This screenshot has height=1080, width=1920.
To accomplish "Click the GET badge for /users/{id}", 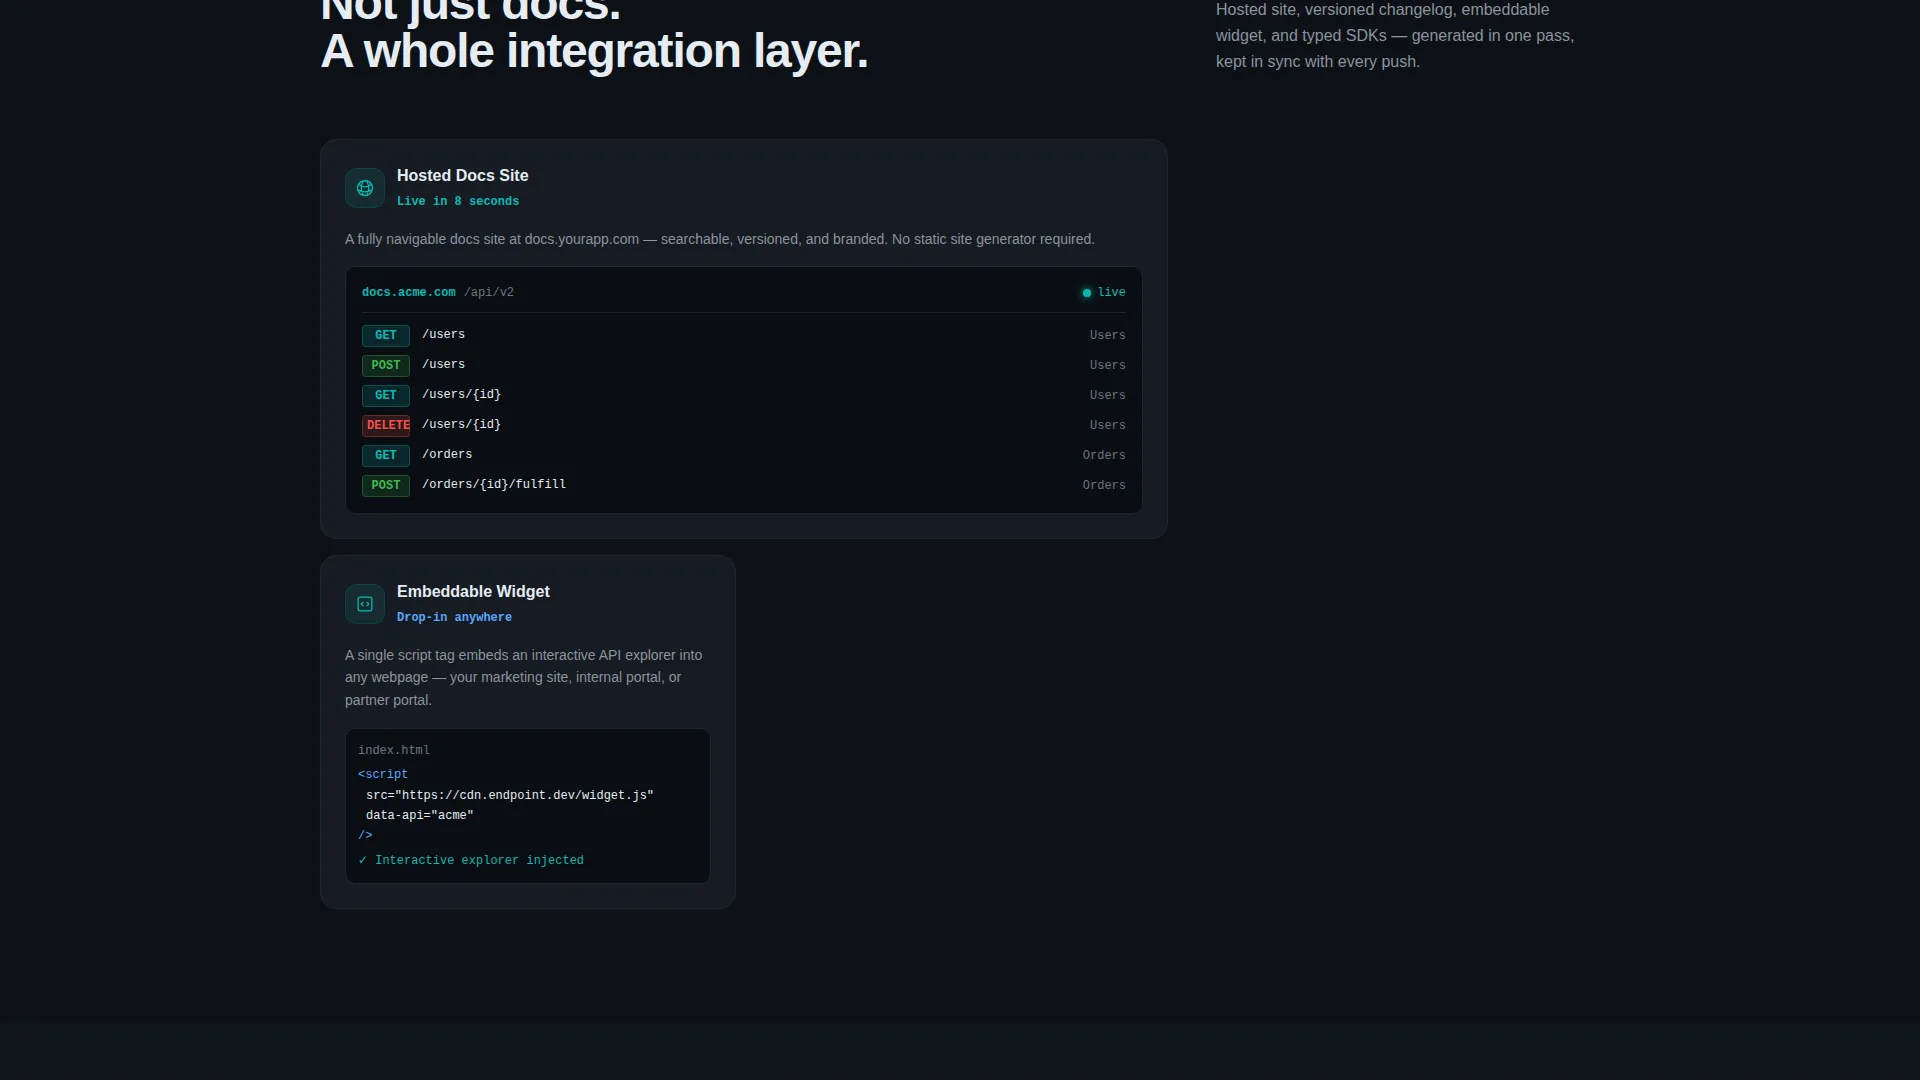I will click(386, 395).
